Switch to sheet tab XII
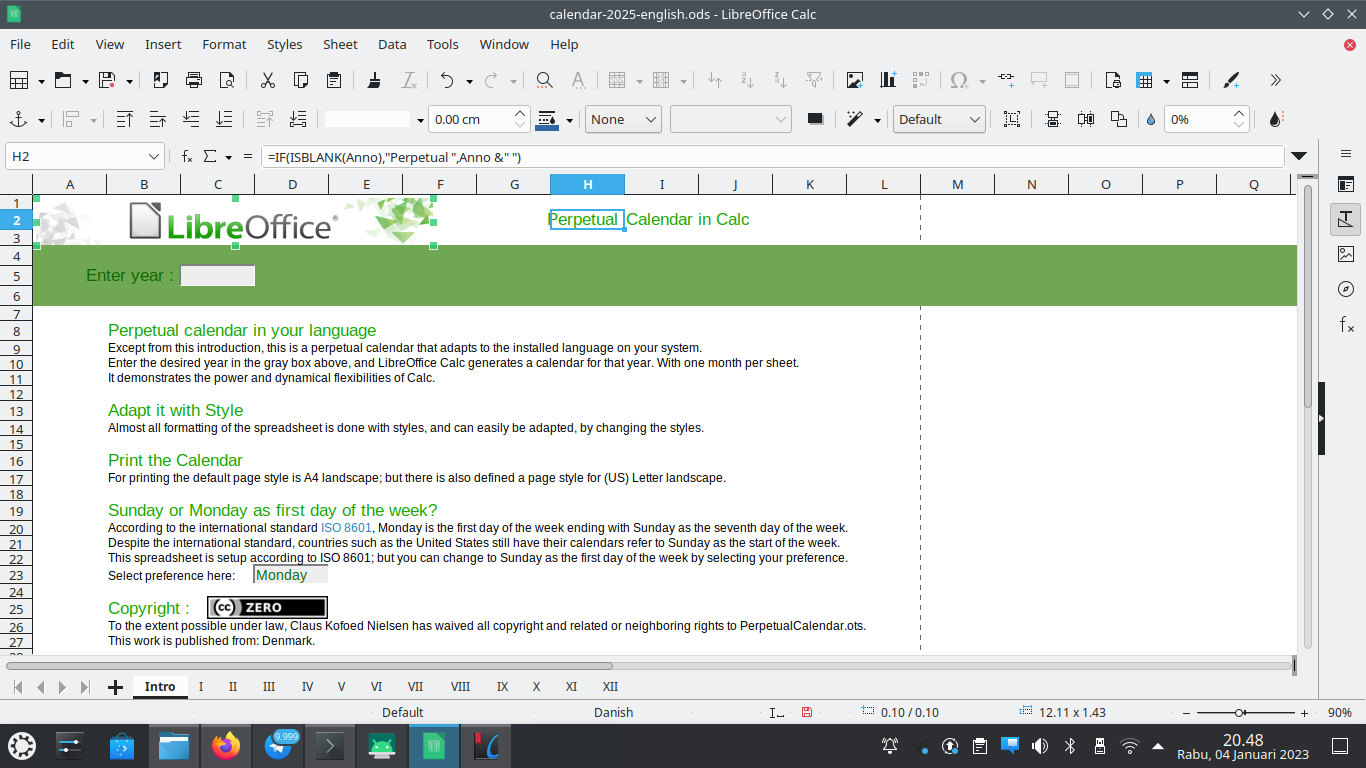 click(610, 687)
